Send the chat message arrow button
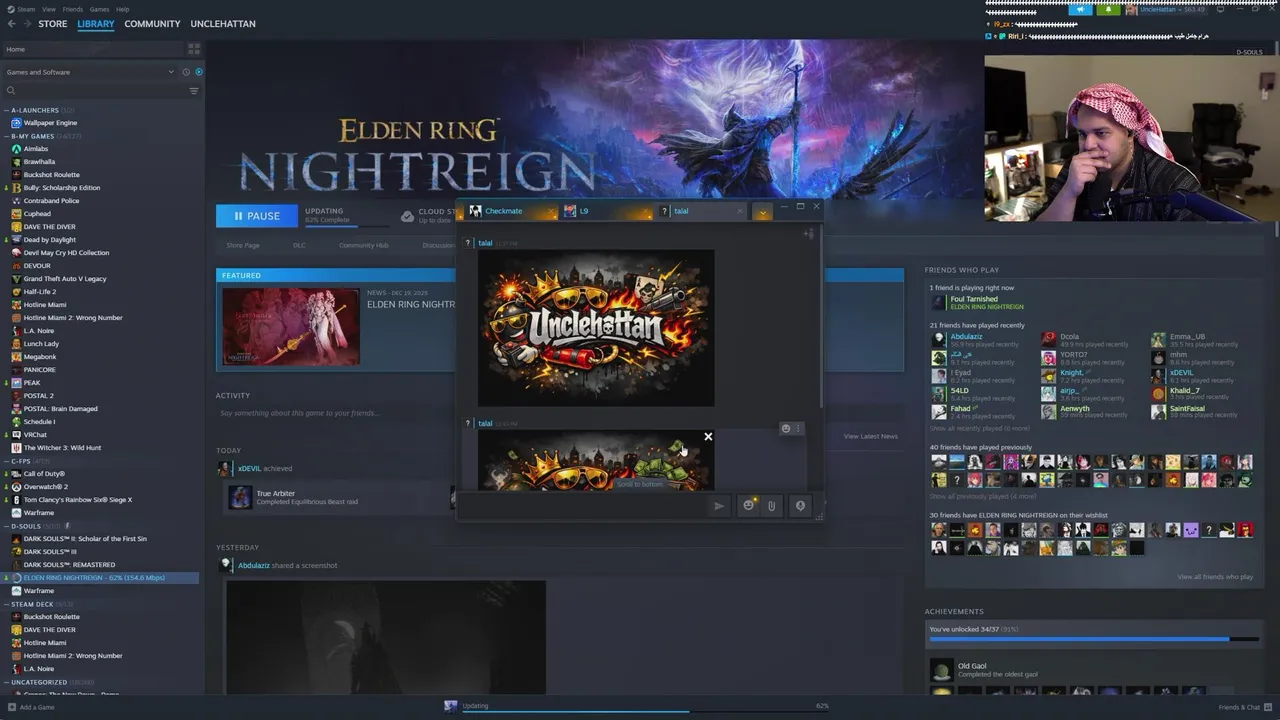The image size is (1280, 720). [x=718, y=506]
